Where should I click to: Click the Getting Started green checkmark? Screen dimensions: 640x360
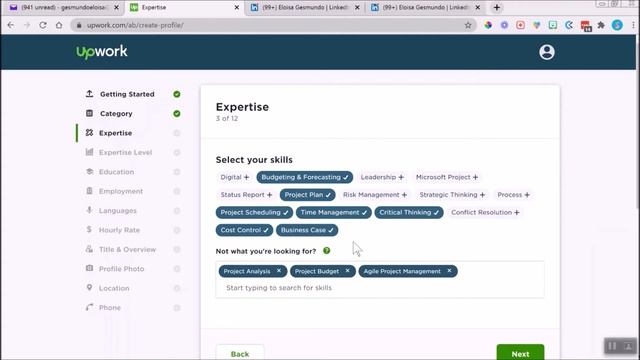click(x=177, y=94)
